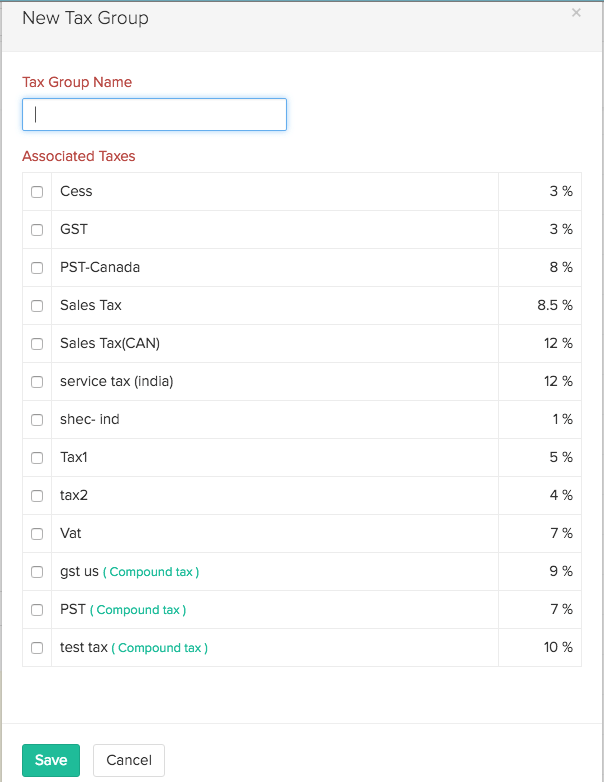Close the New Tax Group dialog

[576, 13]
